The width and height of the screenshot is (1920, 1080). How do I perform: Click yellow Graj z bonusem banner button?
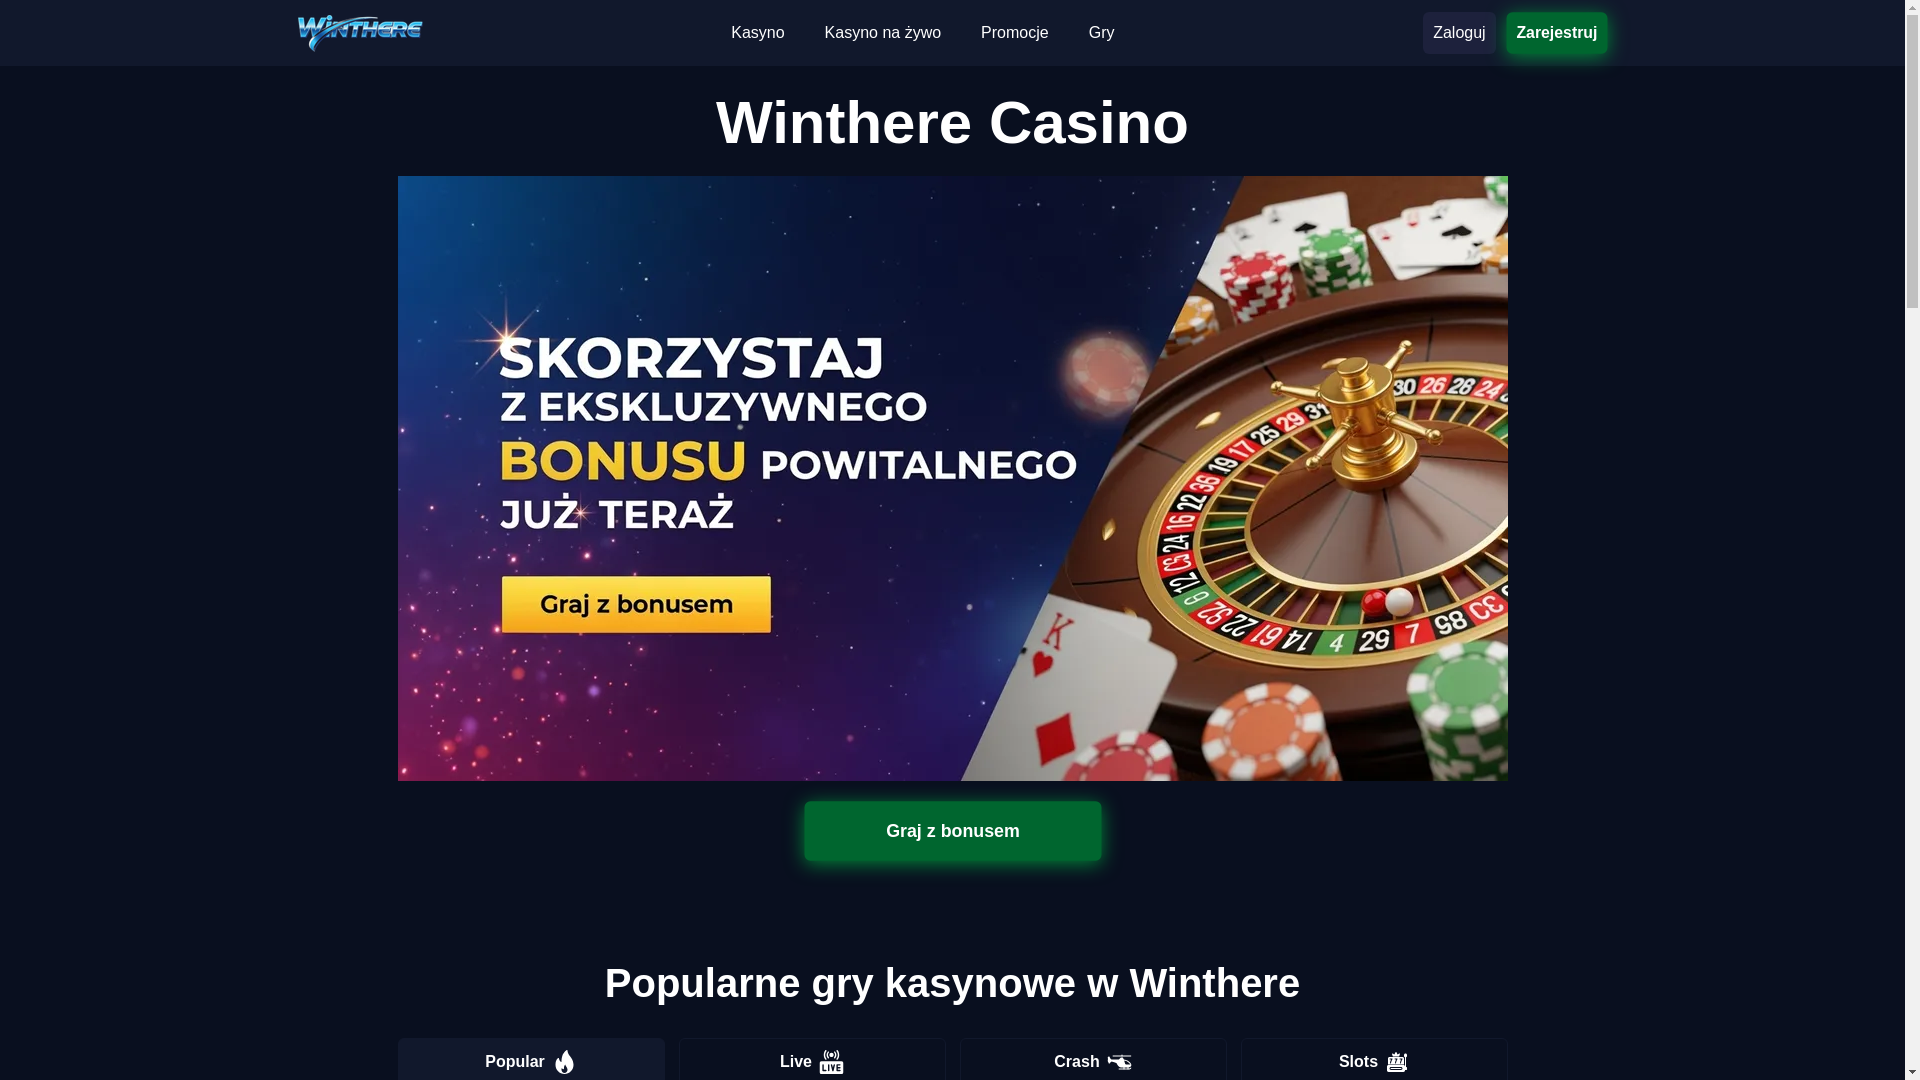636,604
